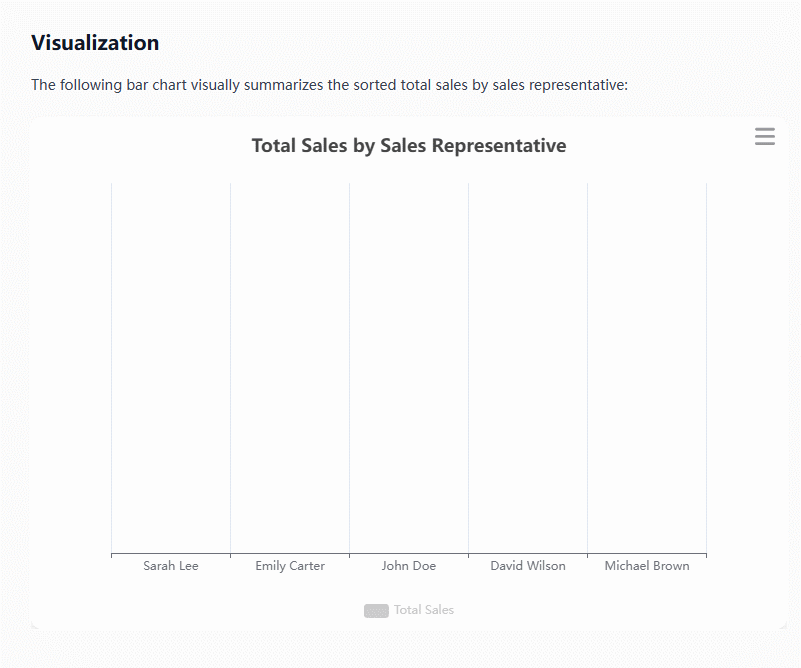Click the plot area above Michael Brown
The image size is (801, 668).
pos(647,368)
